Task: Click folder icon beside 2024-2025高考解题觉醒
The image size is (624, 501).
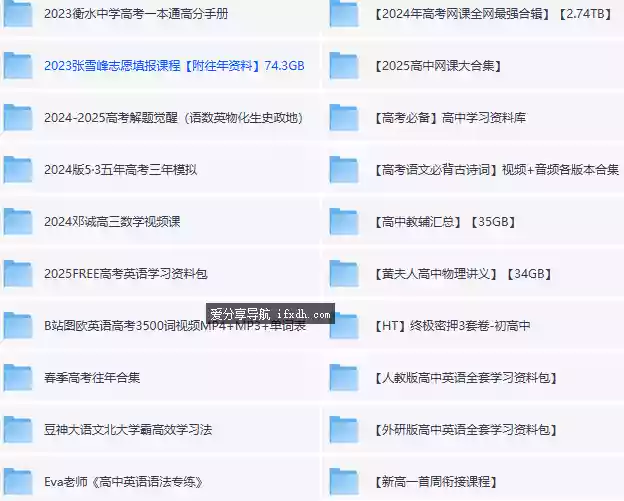Action: point(18,117)
